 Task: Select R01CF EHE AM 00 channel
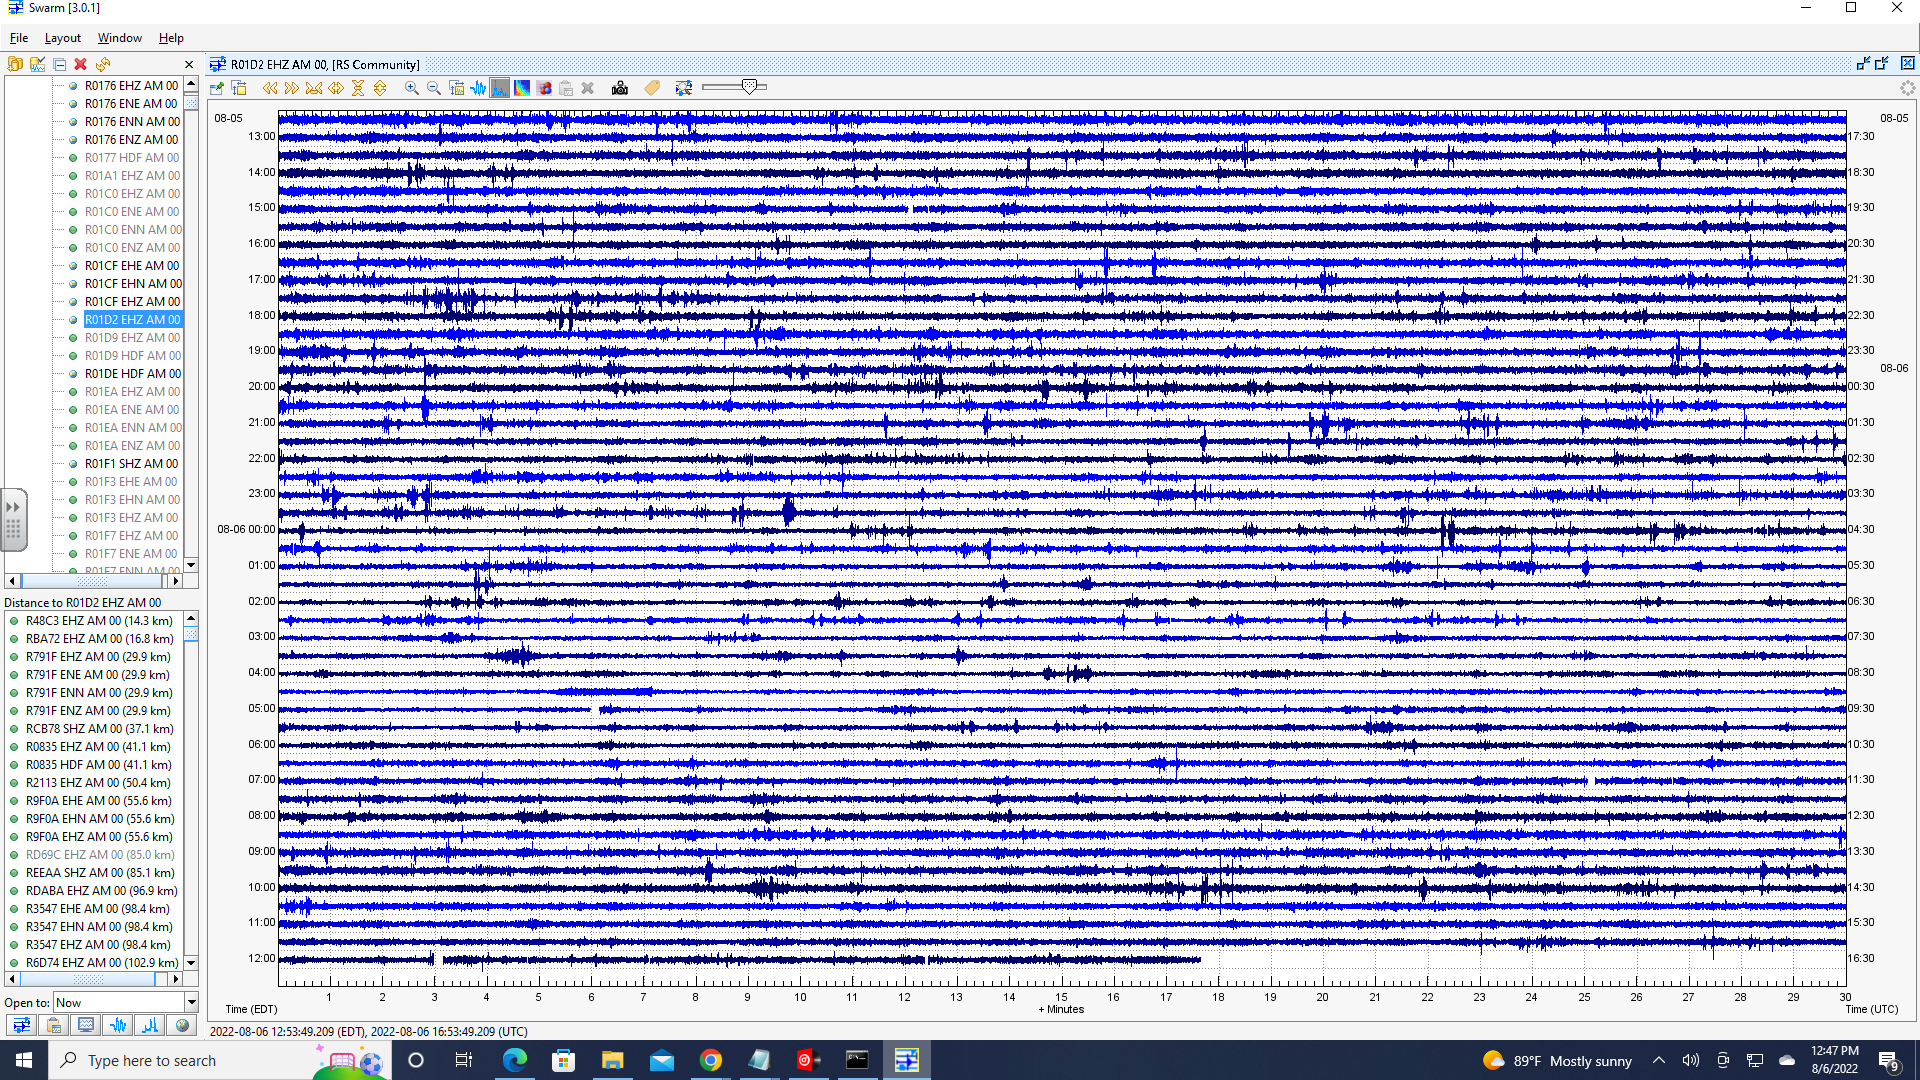[x=132, y=266]
